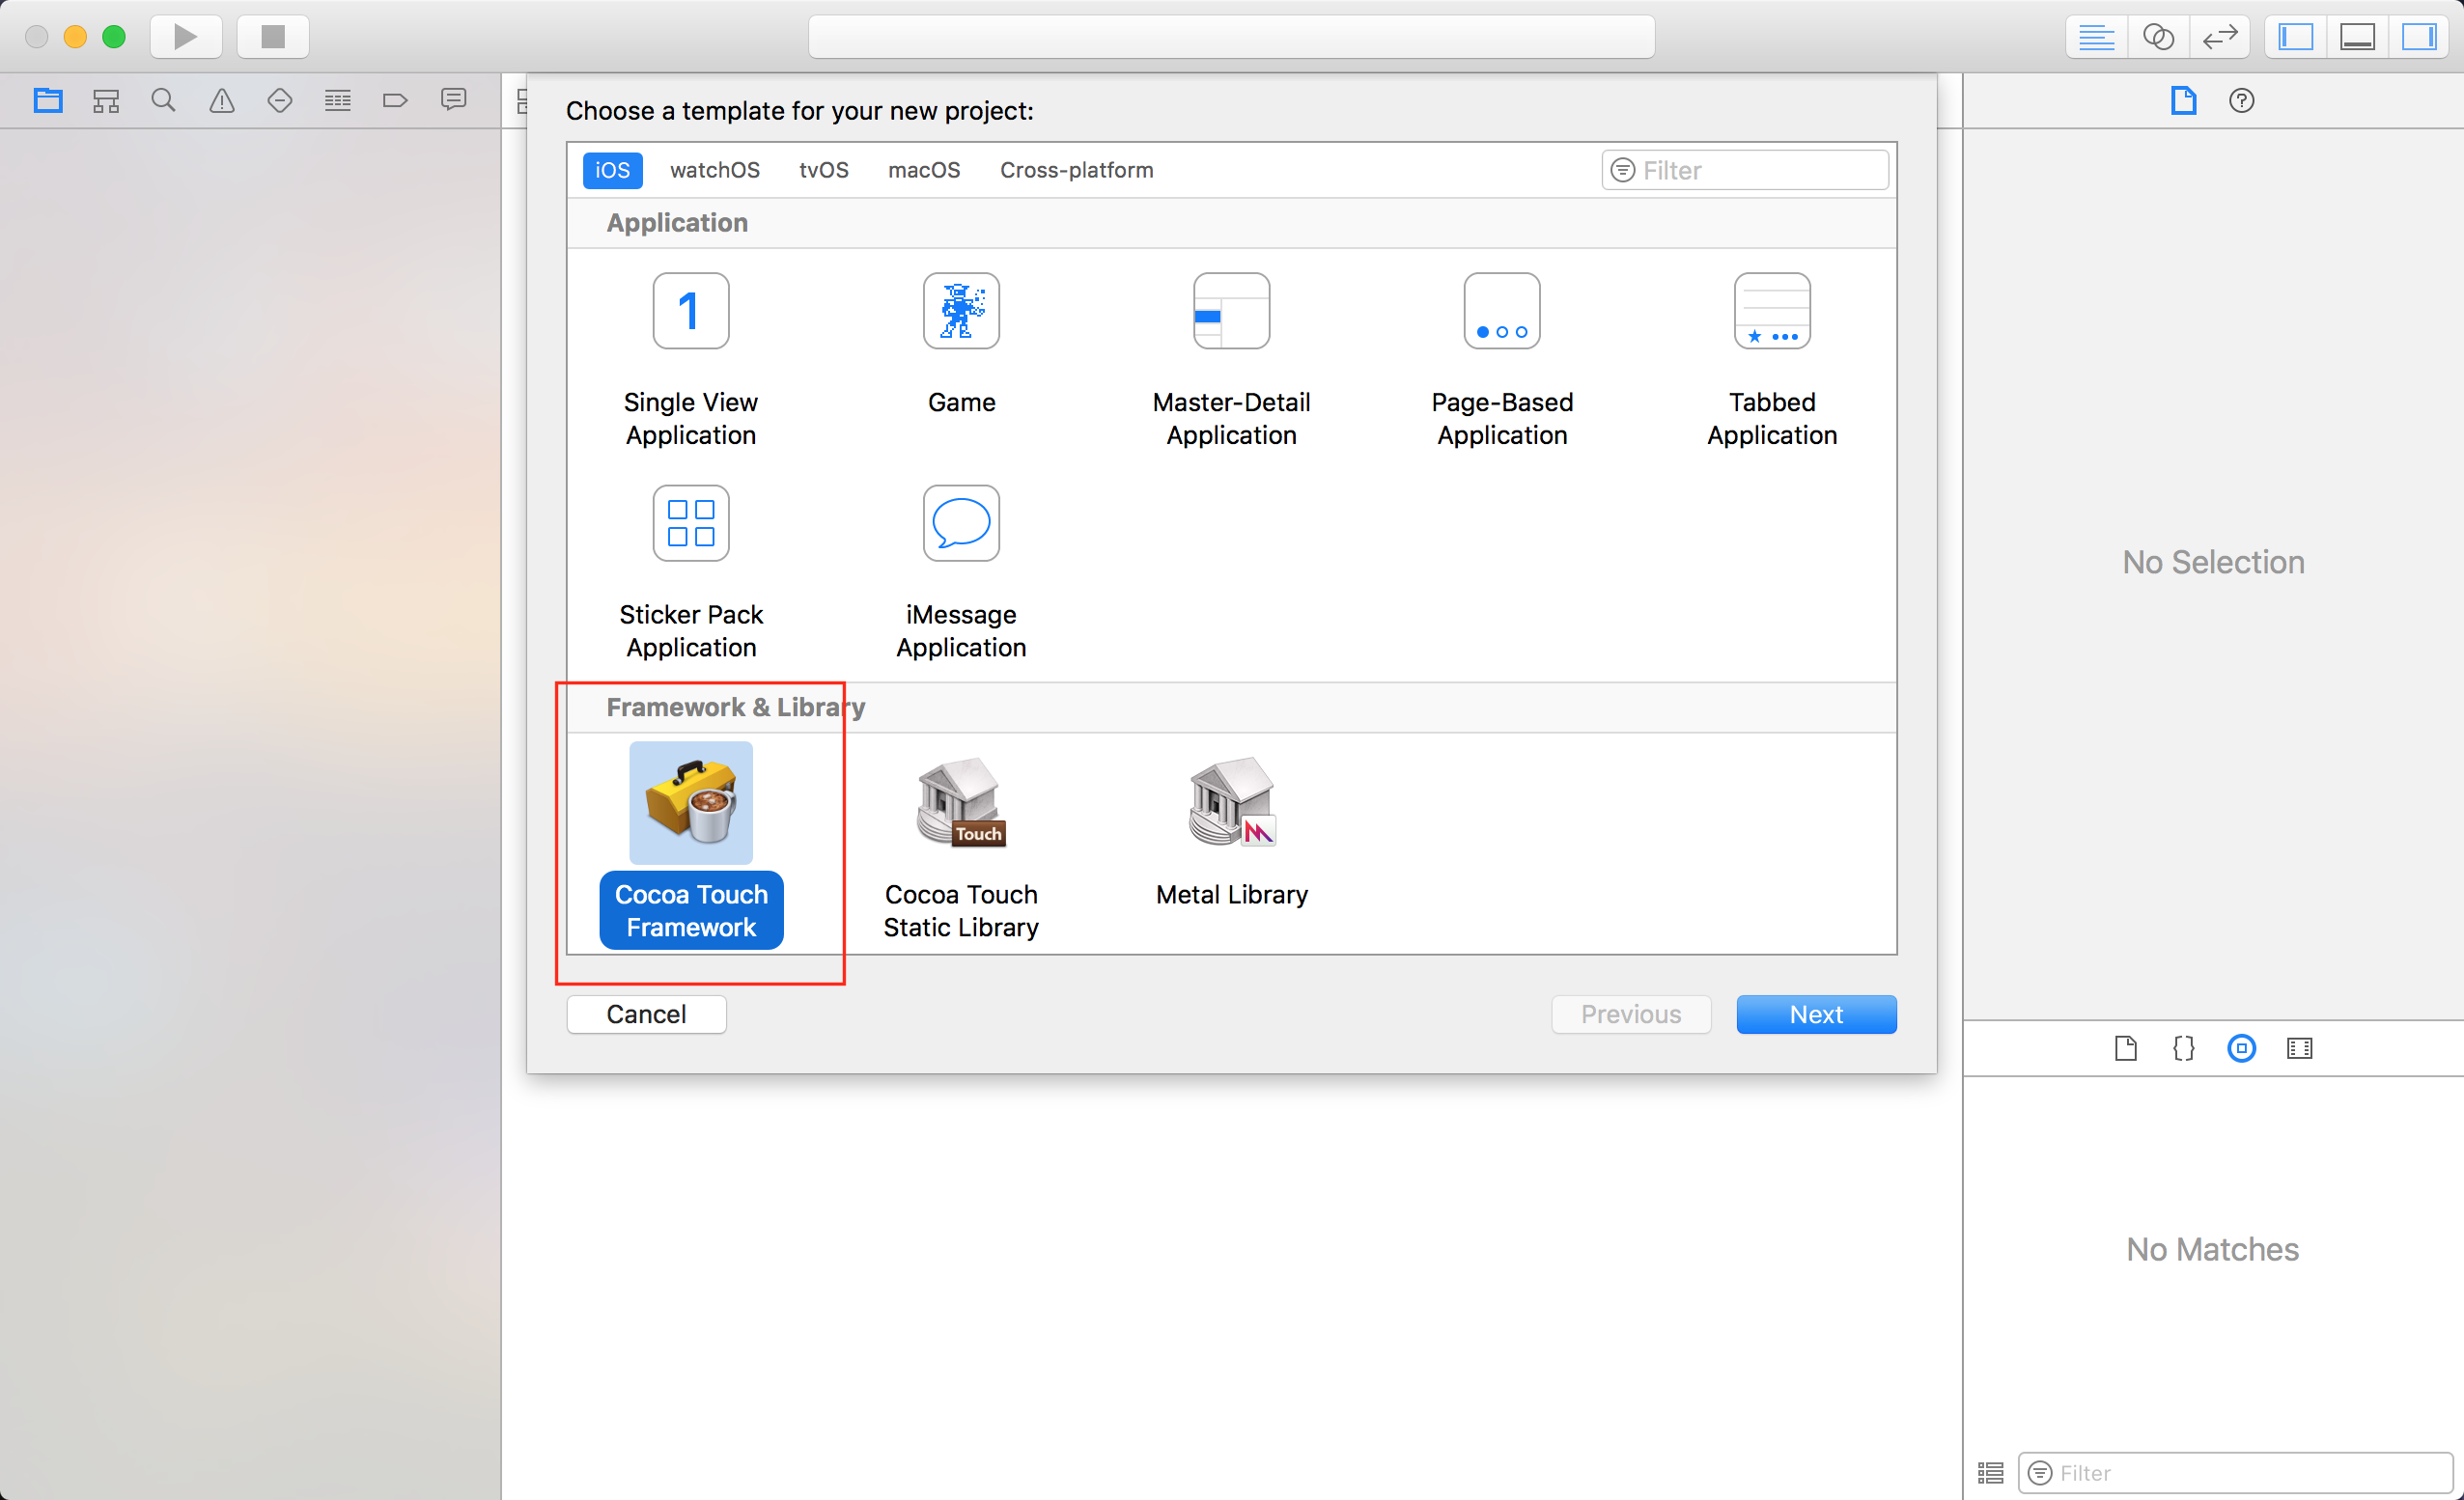Open the Quick Help inspector
Viewport: 2464px width, 1500px height.
click(x=2241, y=100)
